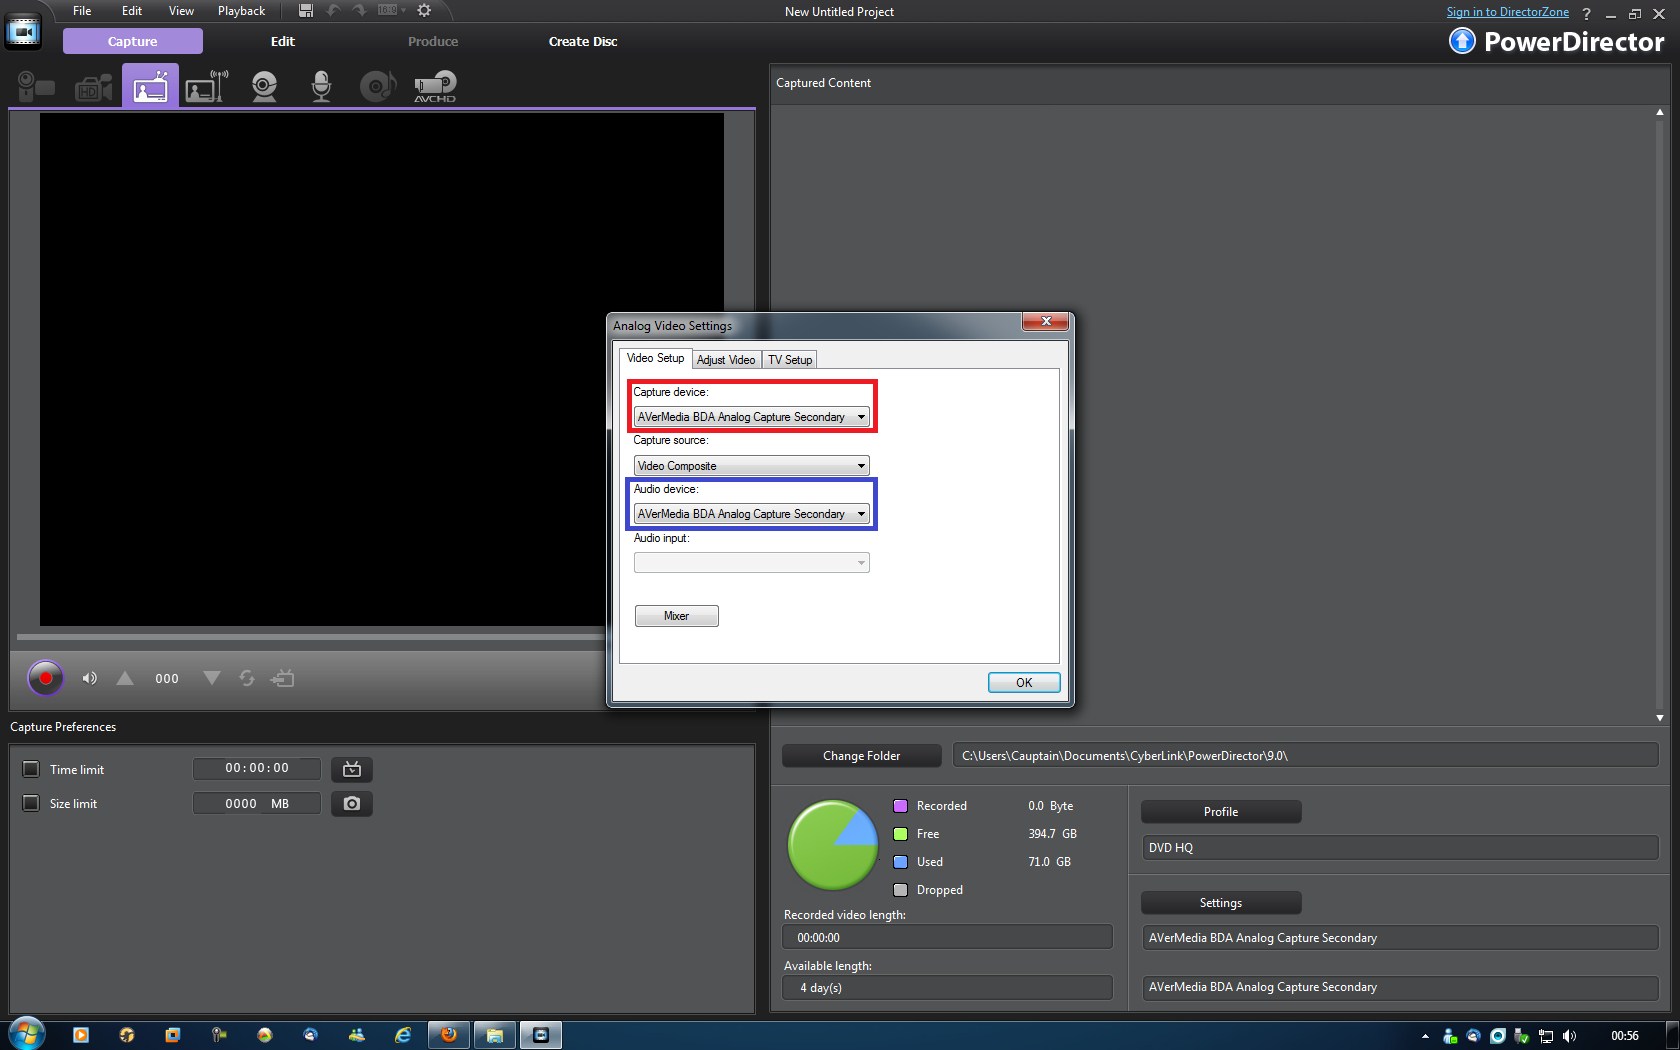
Task: Click the Profile button
Action: click(x=1221, y=812)
